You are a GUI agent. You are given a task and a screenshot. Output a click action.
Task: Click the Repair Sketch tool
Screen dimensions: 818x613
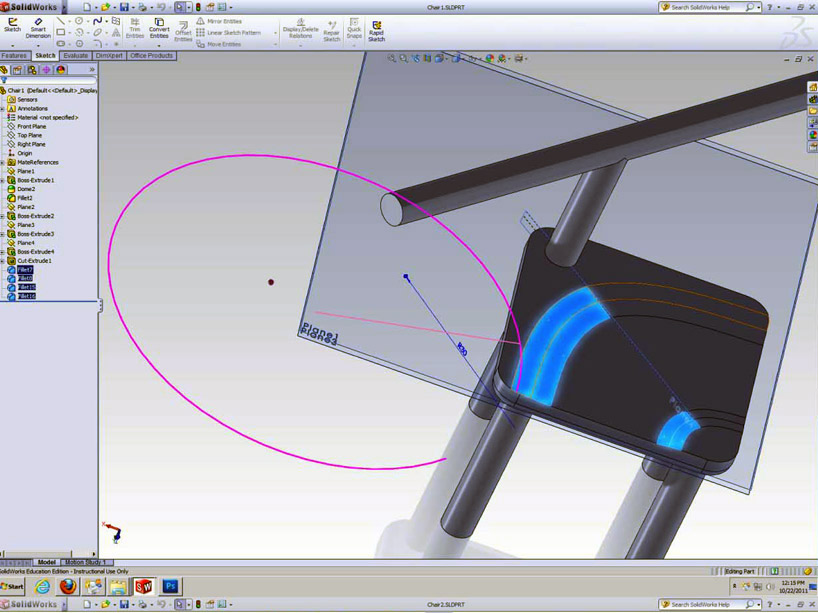331,30
